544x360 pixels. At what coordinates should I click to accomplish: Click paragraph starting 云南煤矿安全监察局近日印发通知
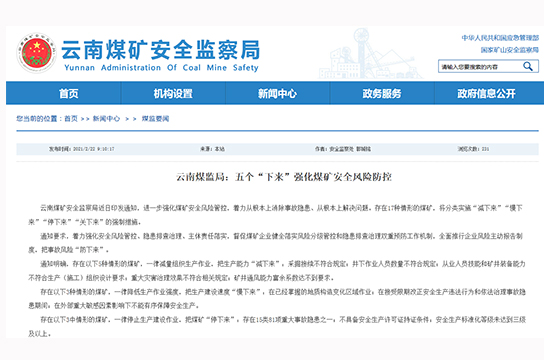[275, 215]
